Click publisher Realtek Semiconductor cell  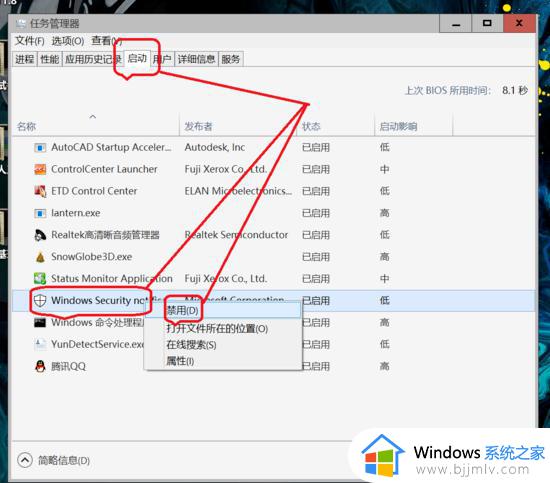coord(236,235)
